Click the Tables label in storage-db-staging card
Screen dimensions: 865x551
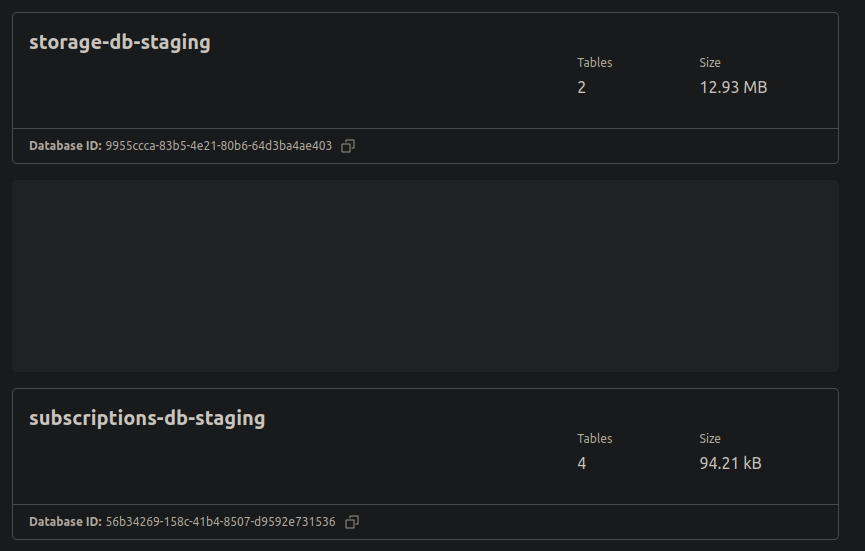[595, 63]
